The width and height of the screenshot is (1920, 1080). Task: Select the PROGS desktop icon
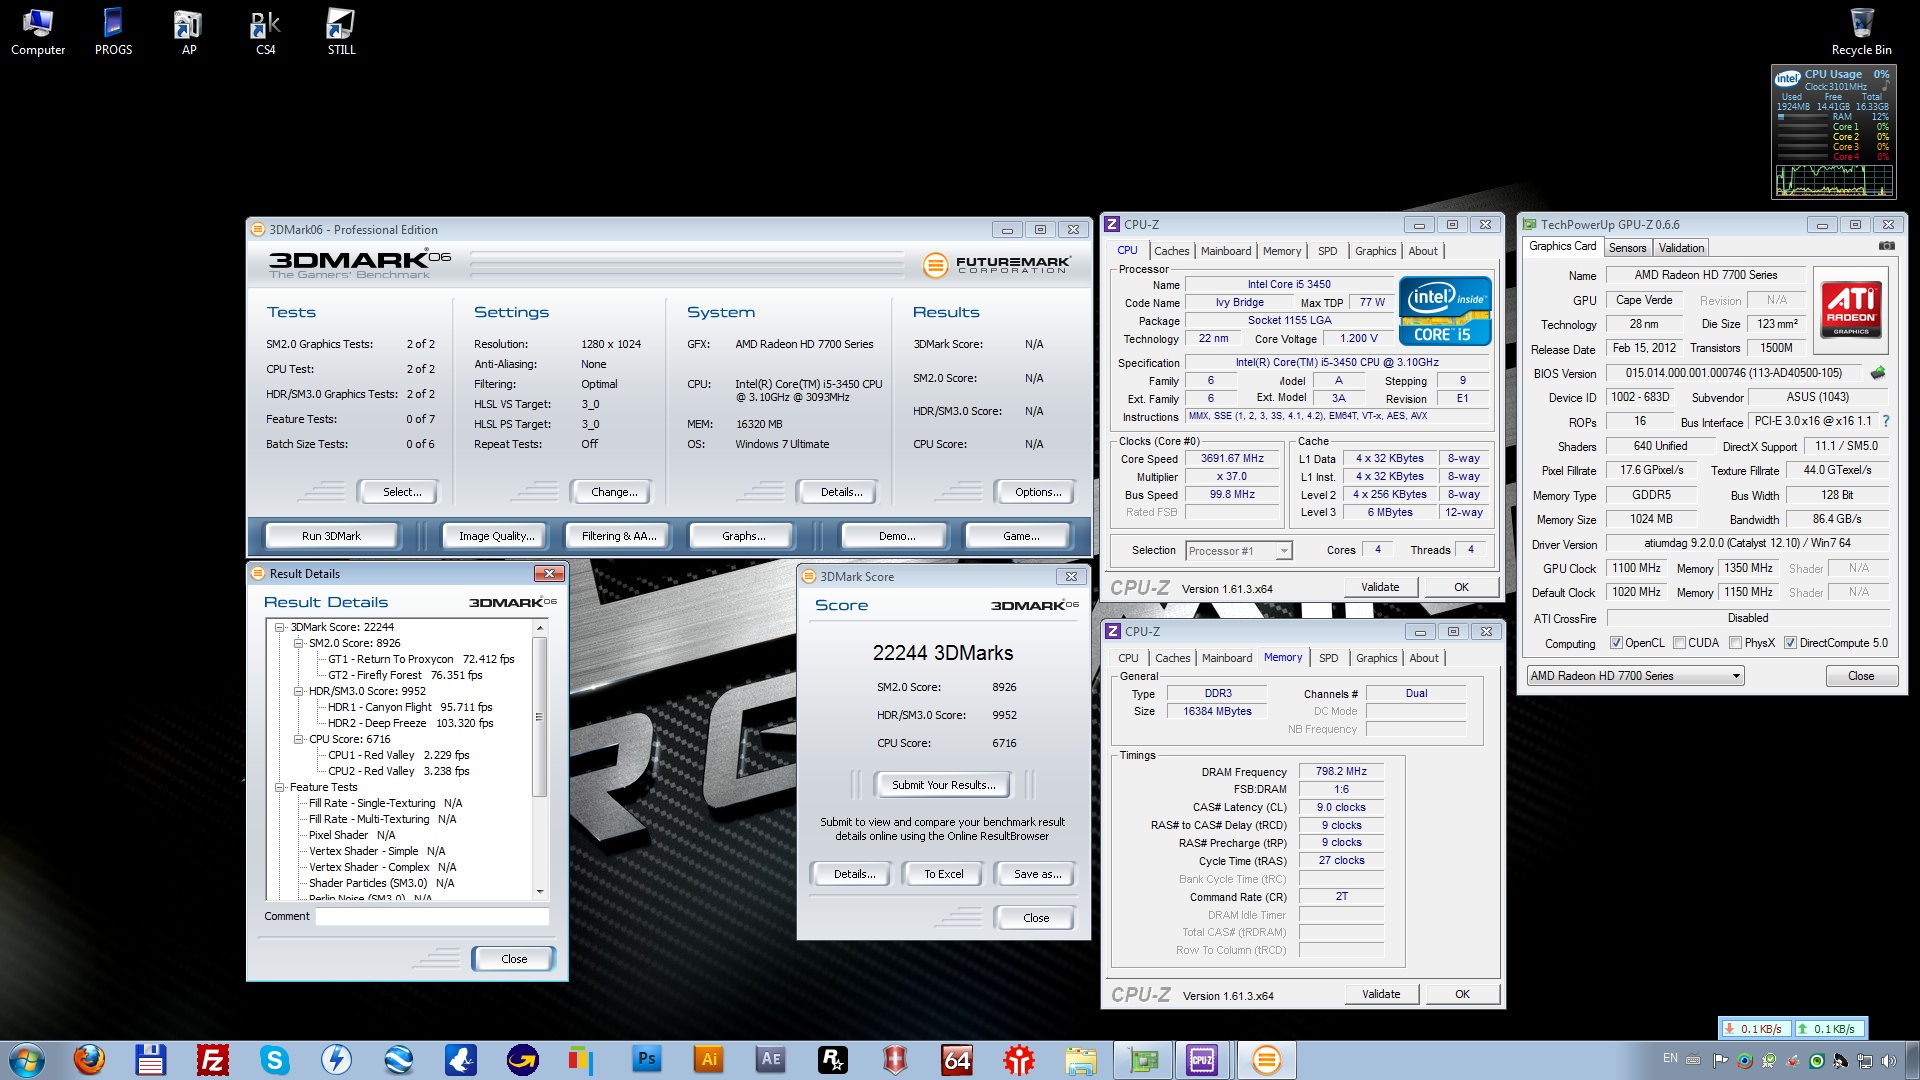click(x=113, y=31)
